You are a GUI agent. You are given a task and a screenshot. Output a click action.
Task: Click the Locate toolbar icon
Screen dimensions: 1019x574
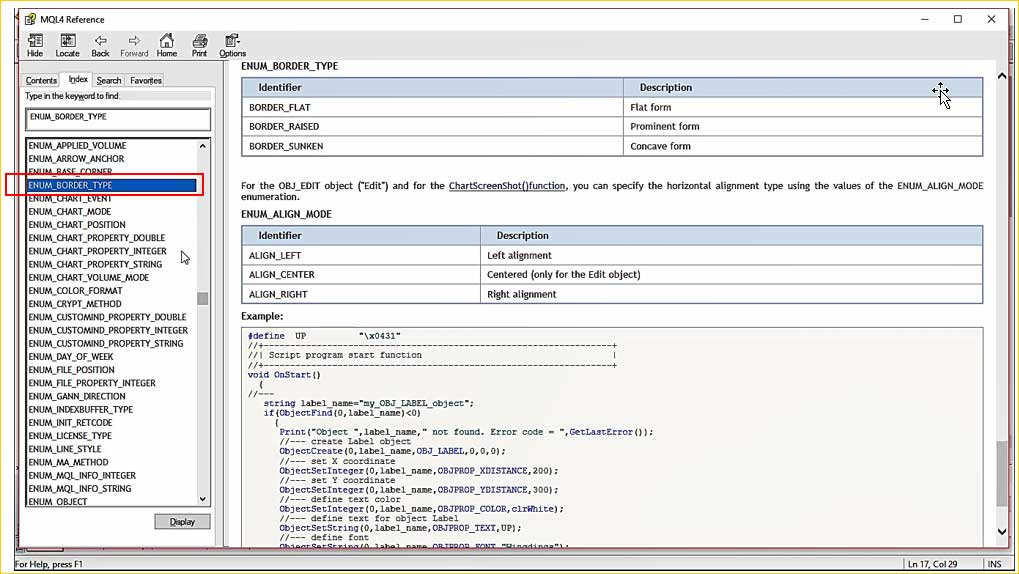68,46
